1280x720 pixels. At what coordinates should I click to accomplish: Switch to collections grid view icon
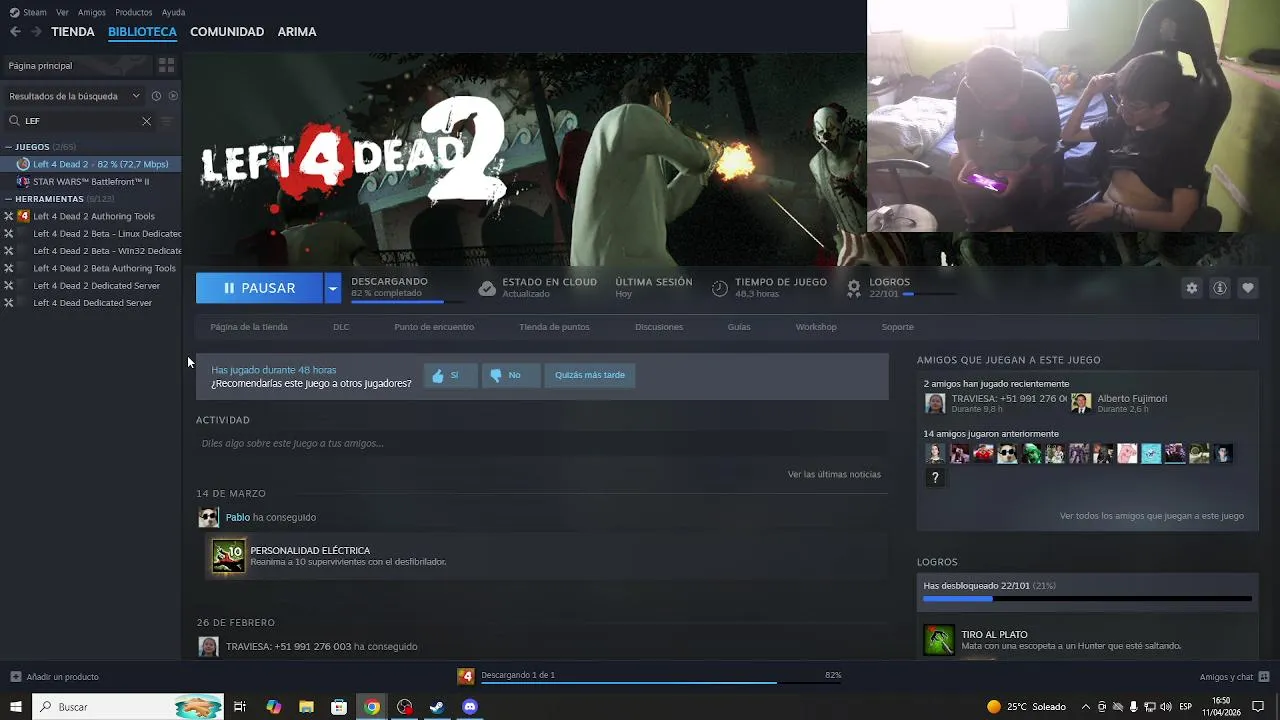pos(167,66)
